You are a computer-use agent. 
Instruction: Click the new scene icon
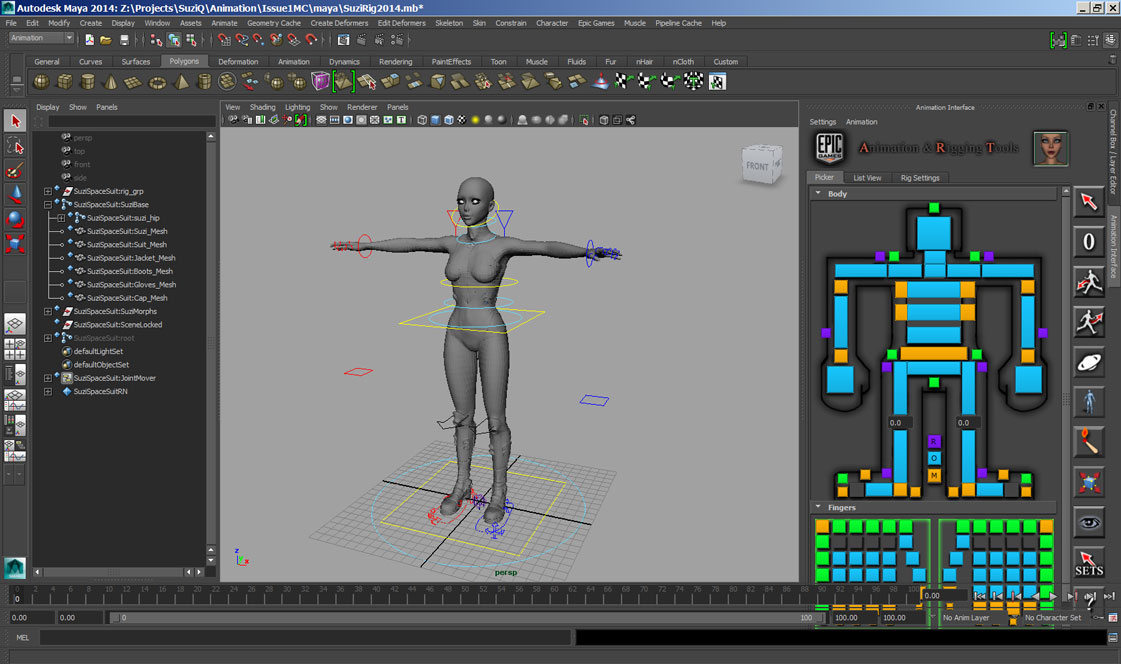point(89,40)
